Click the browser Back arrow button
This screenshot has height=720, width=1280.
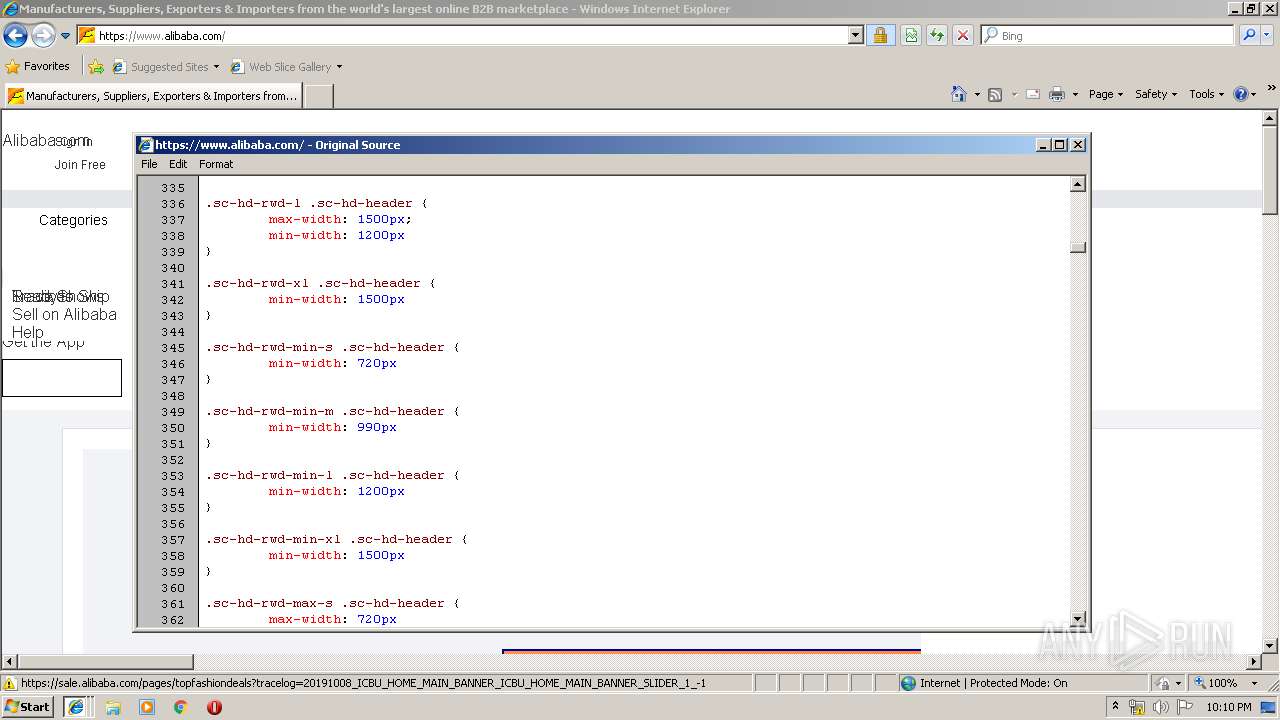click(15, 36)
